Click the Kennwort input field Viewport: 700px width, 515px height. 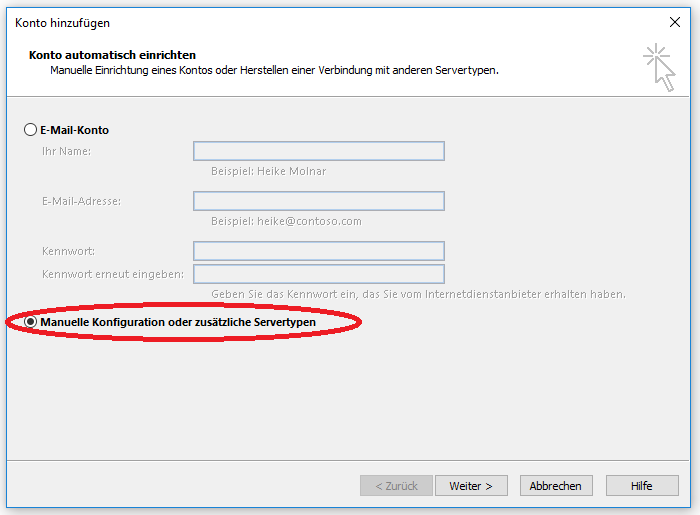click(x=319, y=251)
